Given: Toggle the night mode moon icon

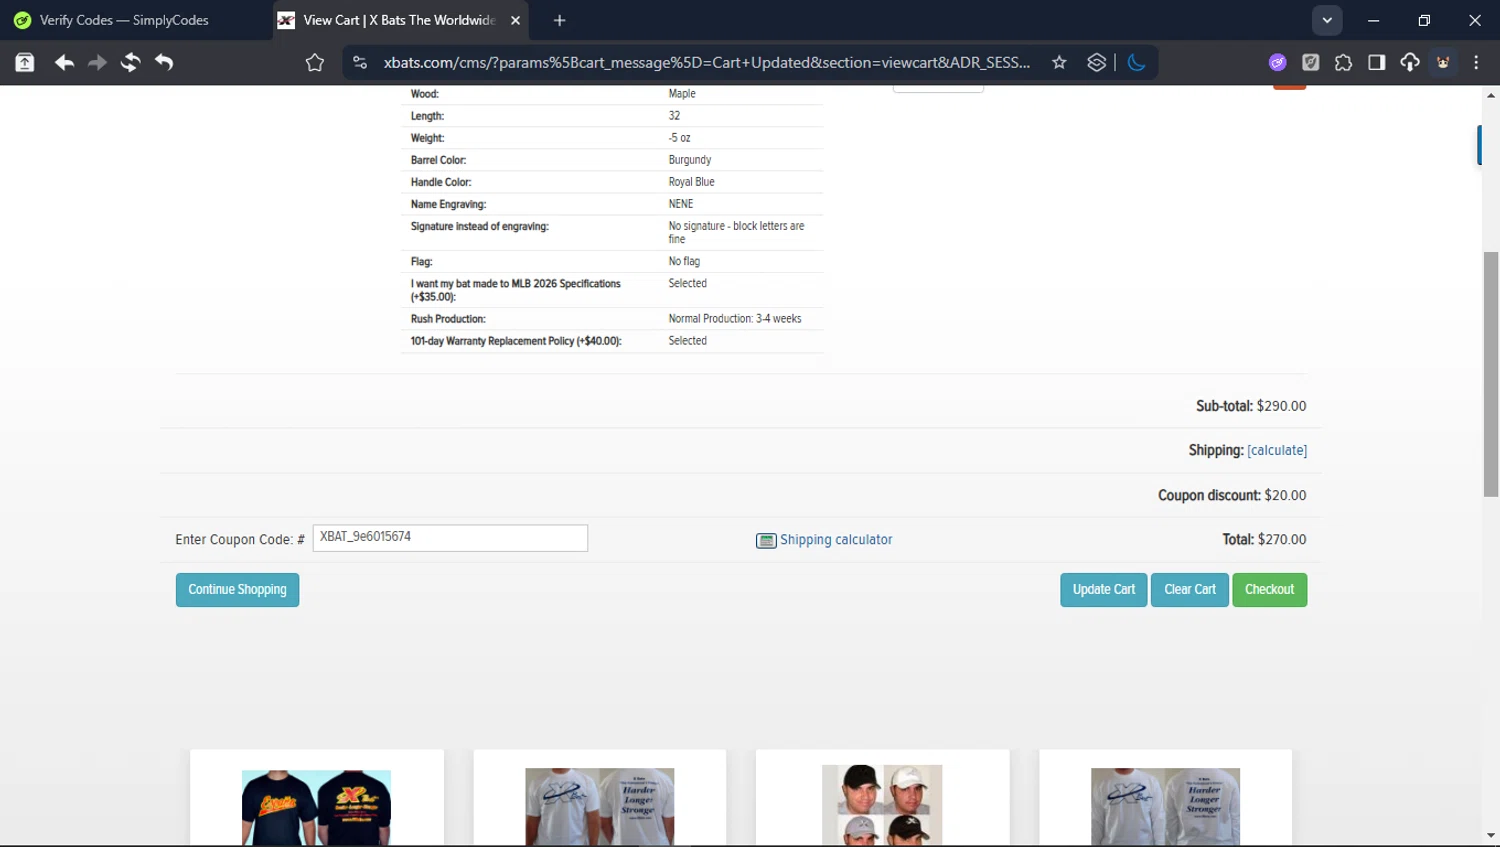Looking at the screenshot, I should tap(1136, 63).
